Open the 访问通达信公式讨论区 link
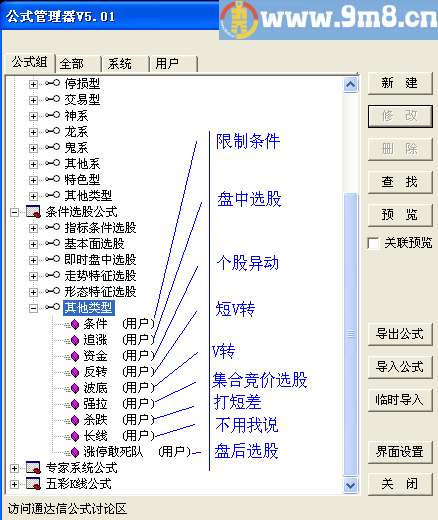Screen dimensions: 438x520 67,509
